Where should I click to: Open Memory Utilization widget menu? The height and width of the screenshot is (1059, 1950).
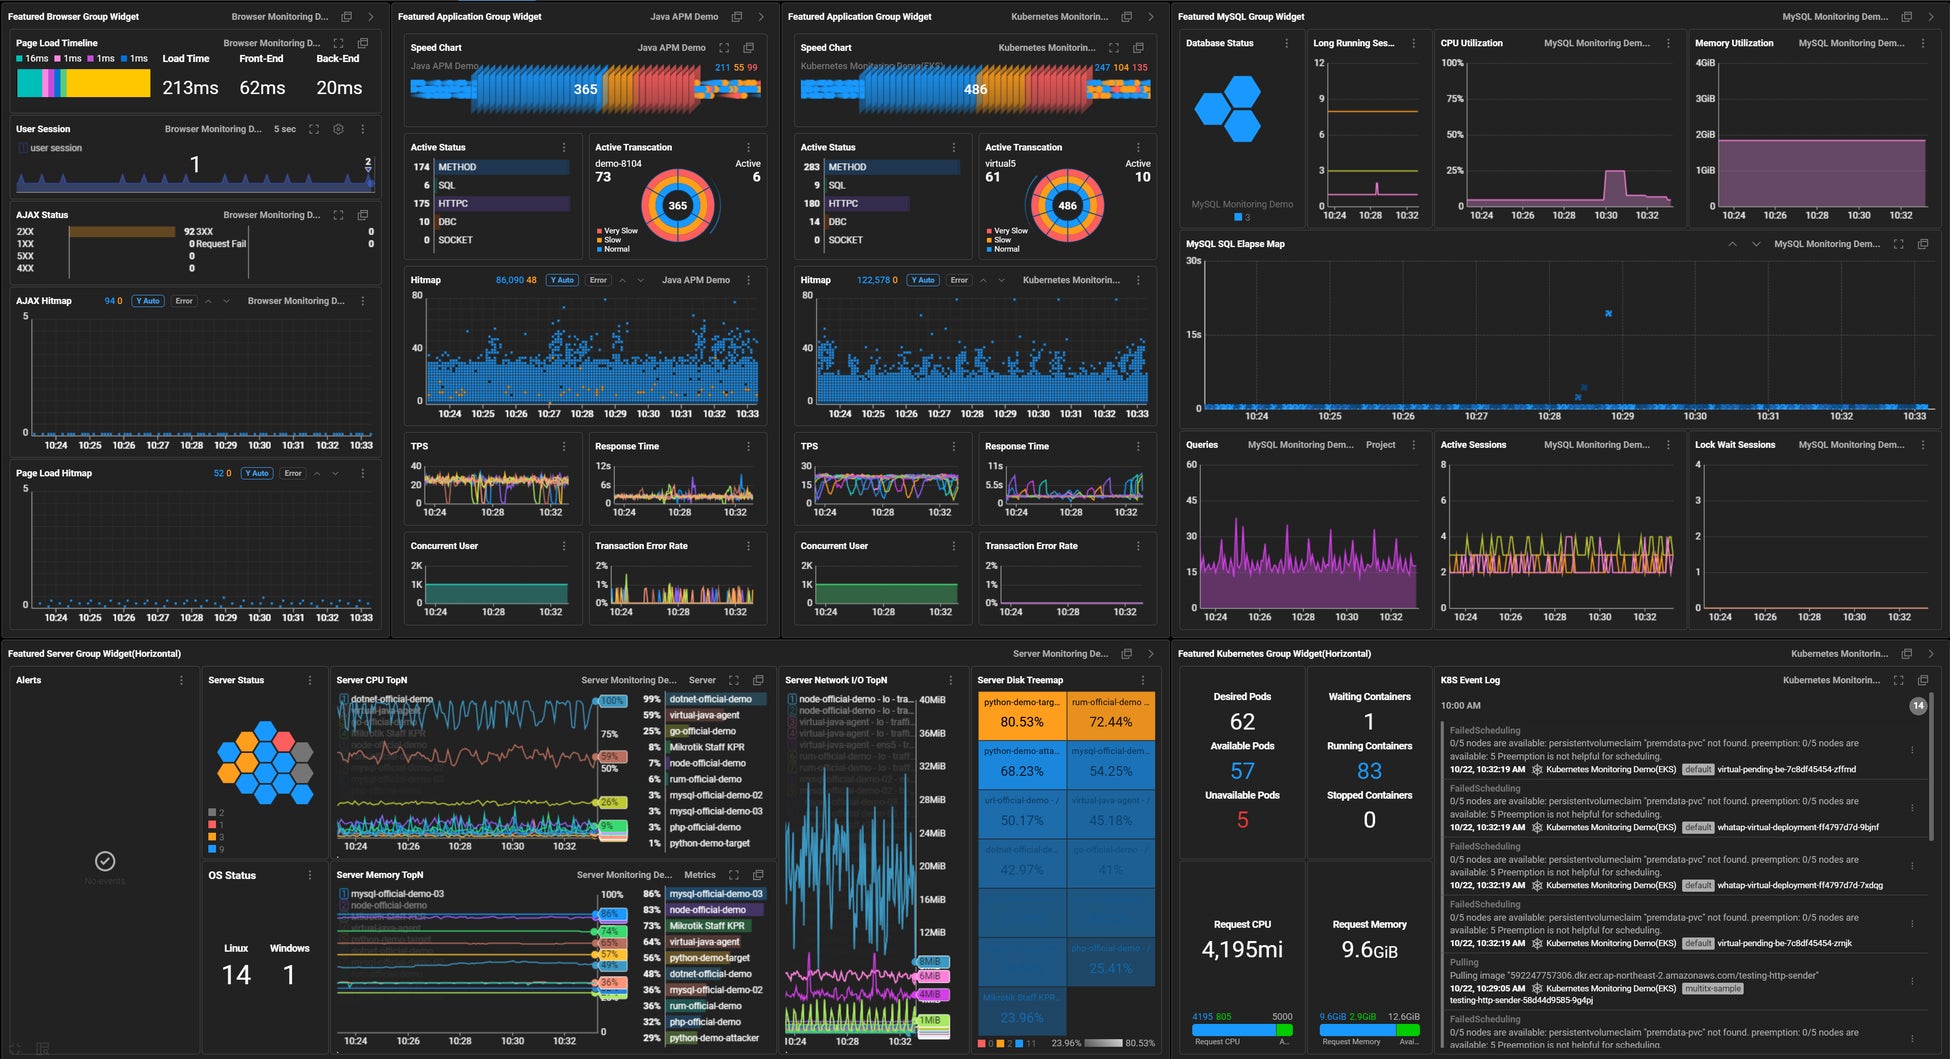pyautogui.click(x=1923, y=43)
